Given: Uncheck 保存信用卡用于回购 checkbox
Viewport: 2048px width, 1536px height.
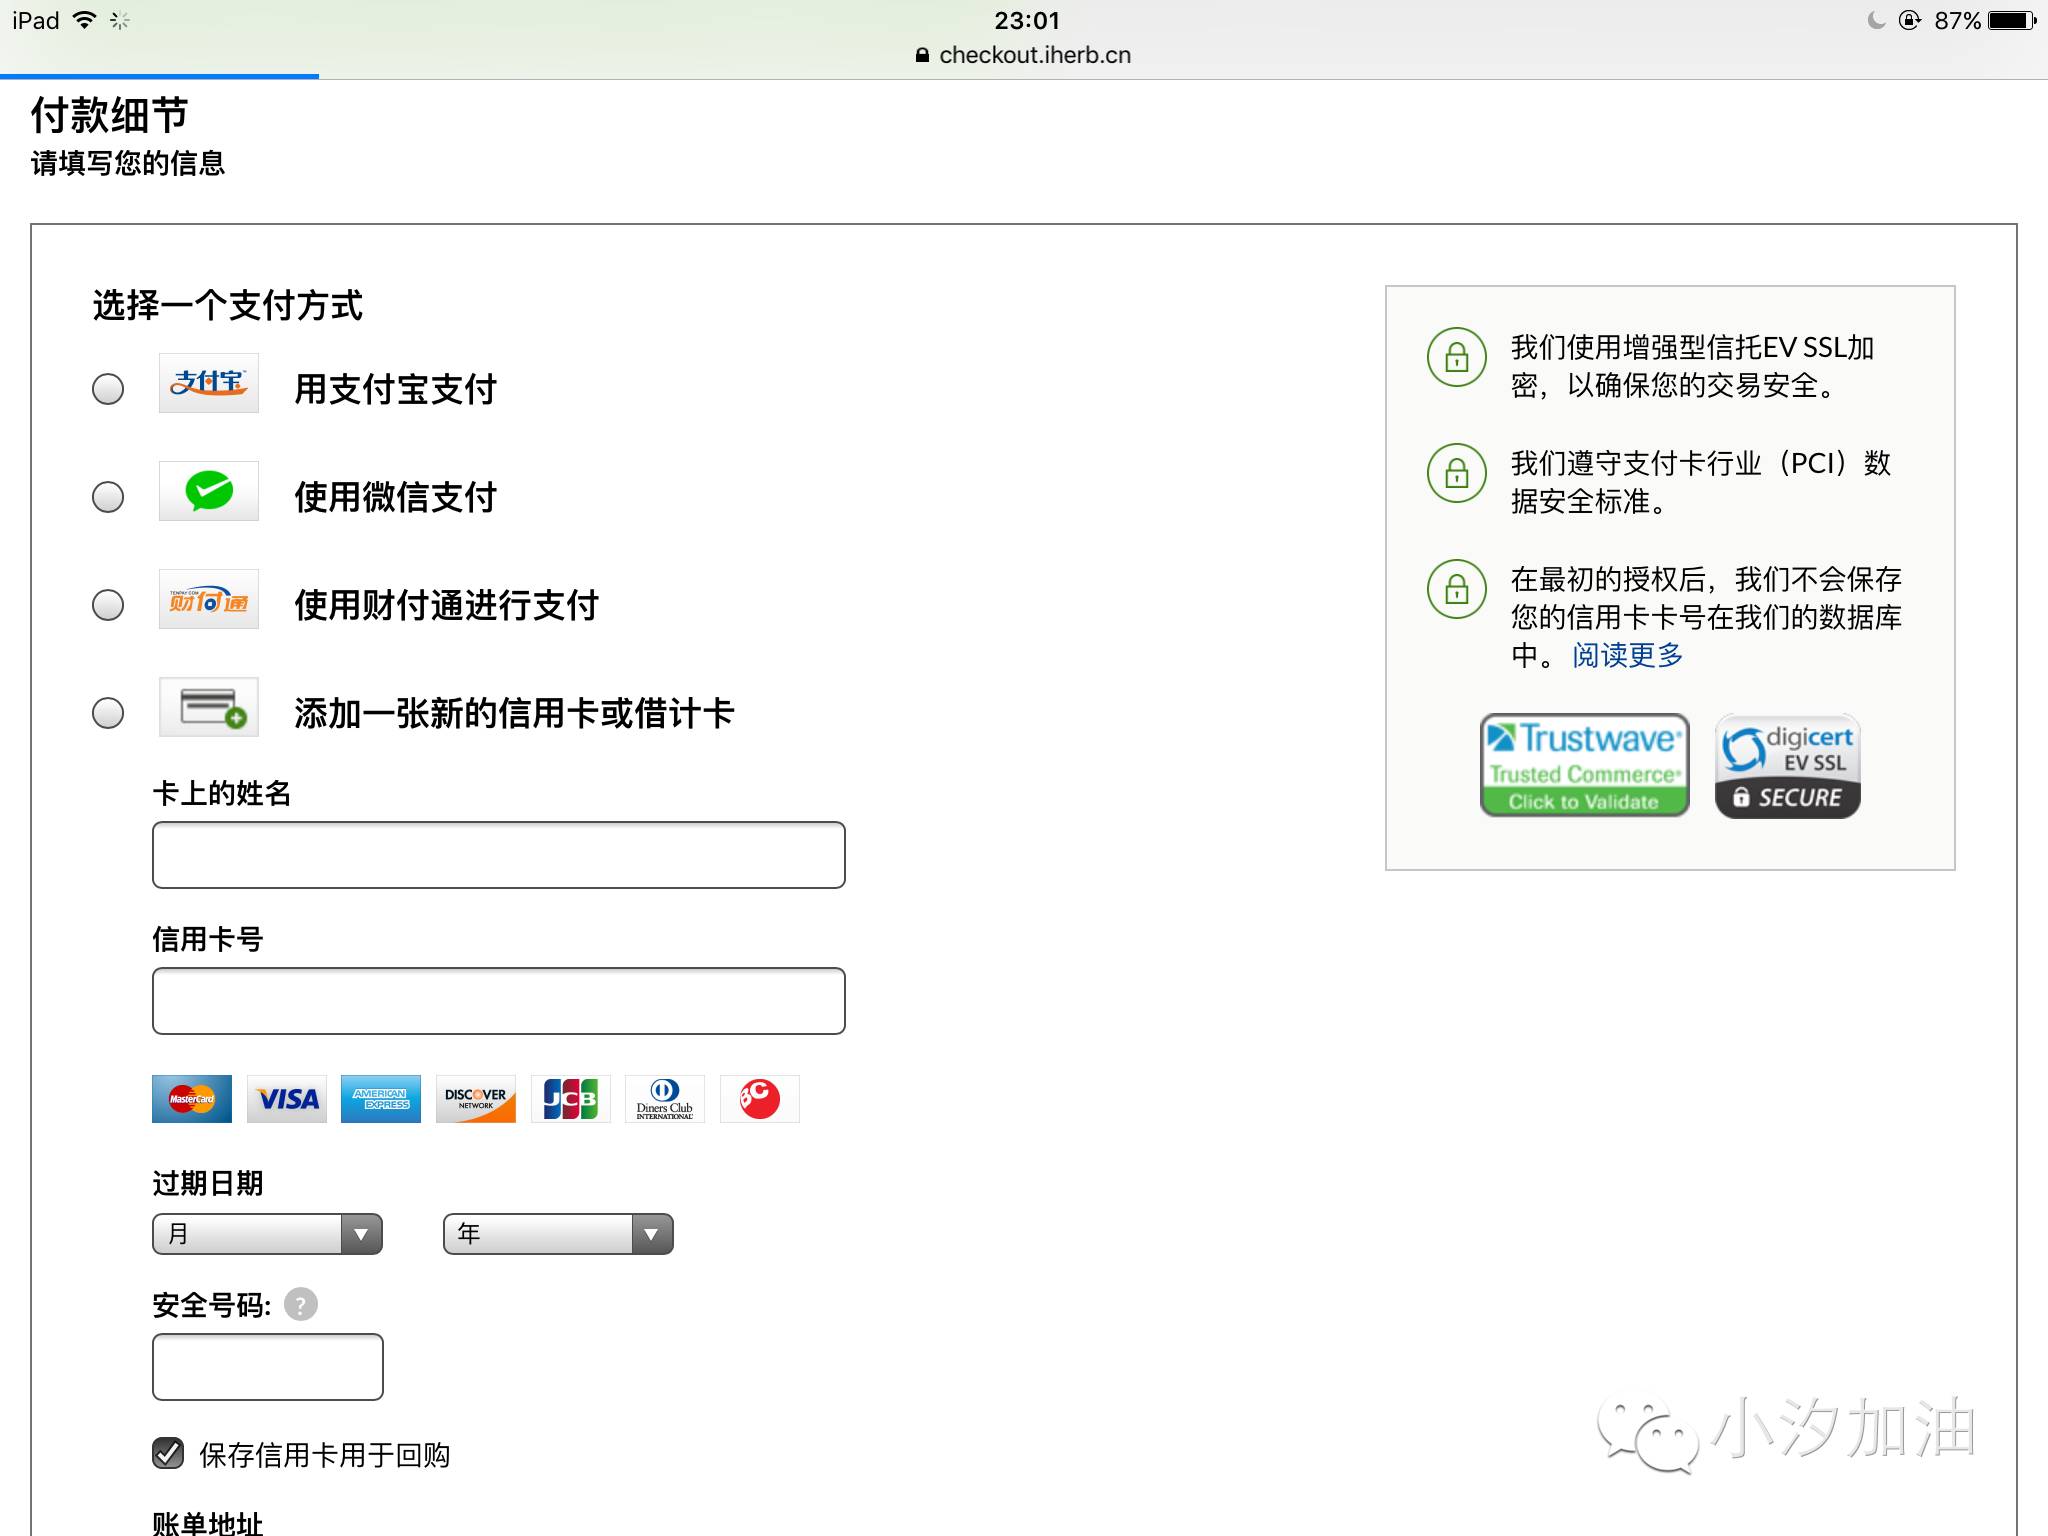Looking at the screenshot, I should [x=168, y=1455].
